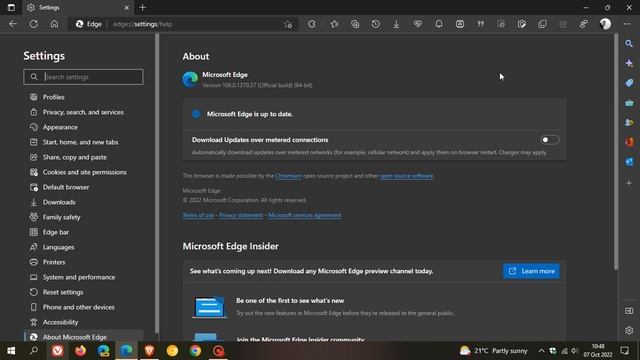Image resolution: width=640 pixels, height=360 pixels.
Task: Open the home page via the home icon
Action: pos(54,24)
